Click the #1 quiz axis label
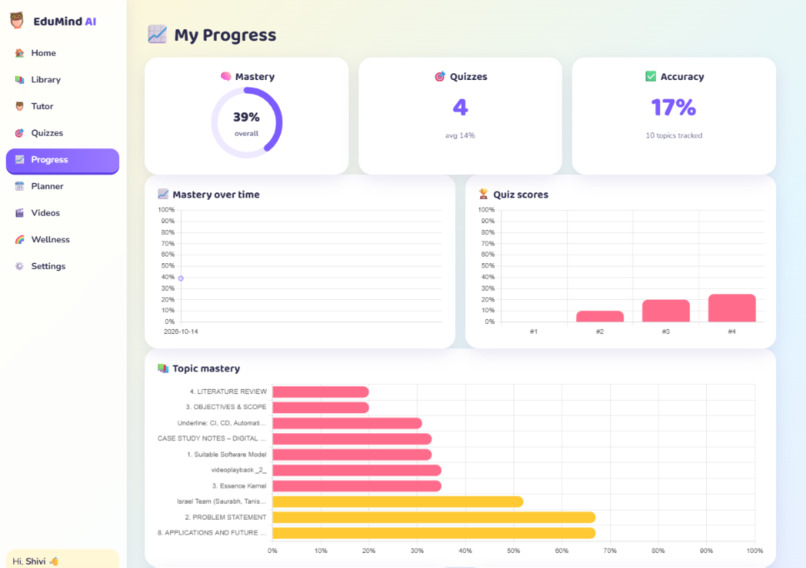Viewport: 806px width, 568px height. [x=534, y=332]
